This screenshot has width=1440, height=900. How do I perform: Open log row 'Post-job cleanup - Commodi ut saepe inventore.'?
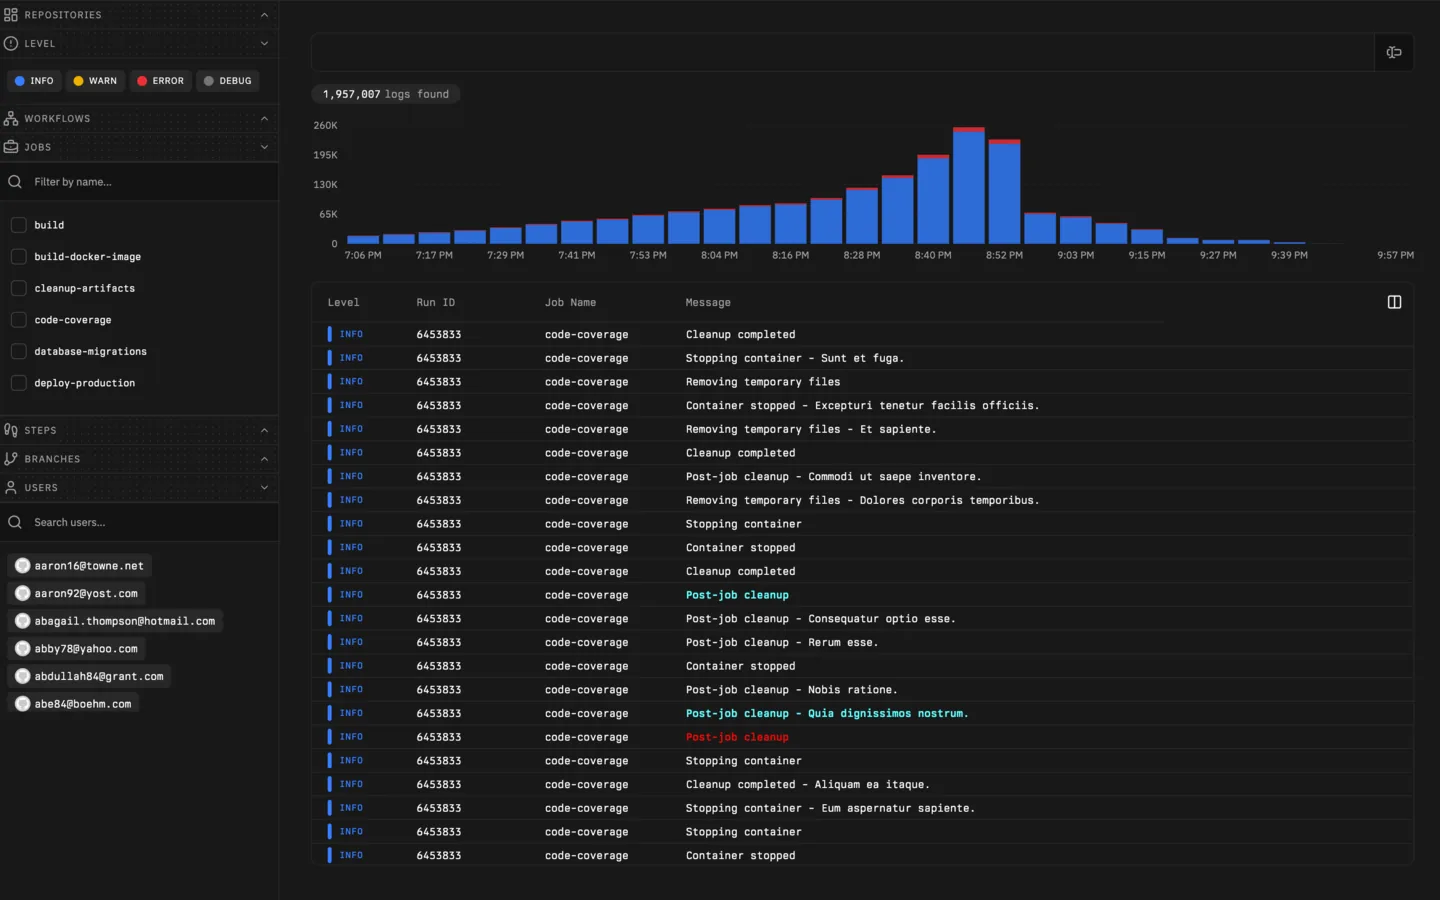[x=862, y=476]
